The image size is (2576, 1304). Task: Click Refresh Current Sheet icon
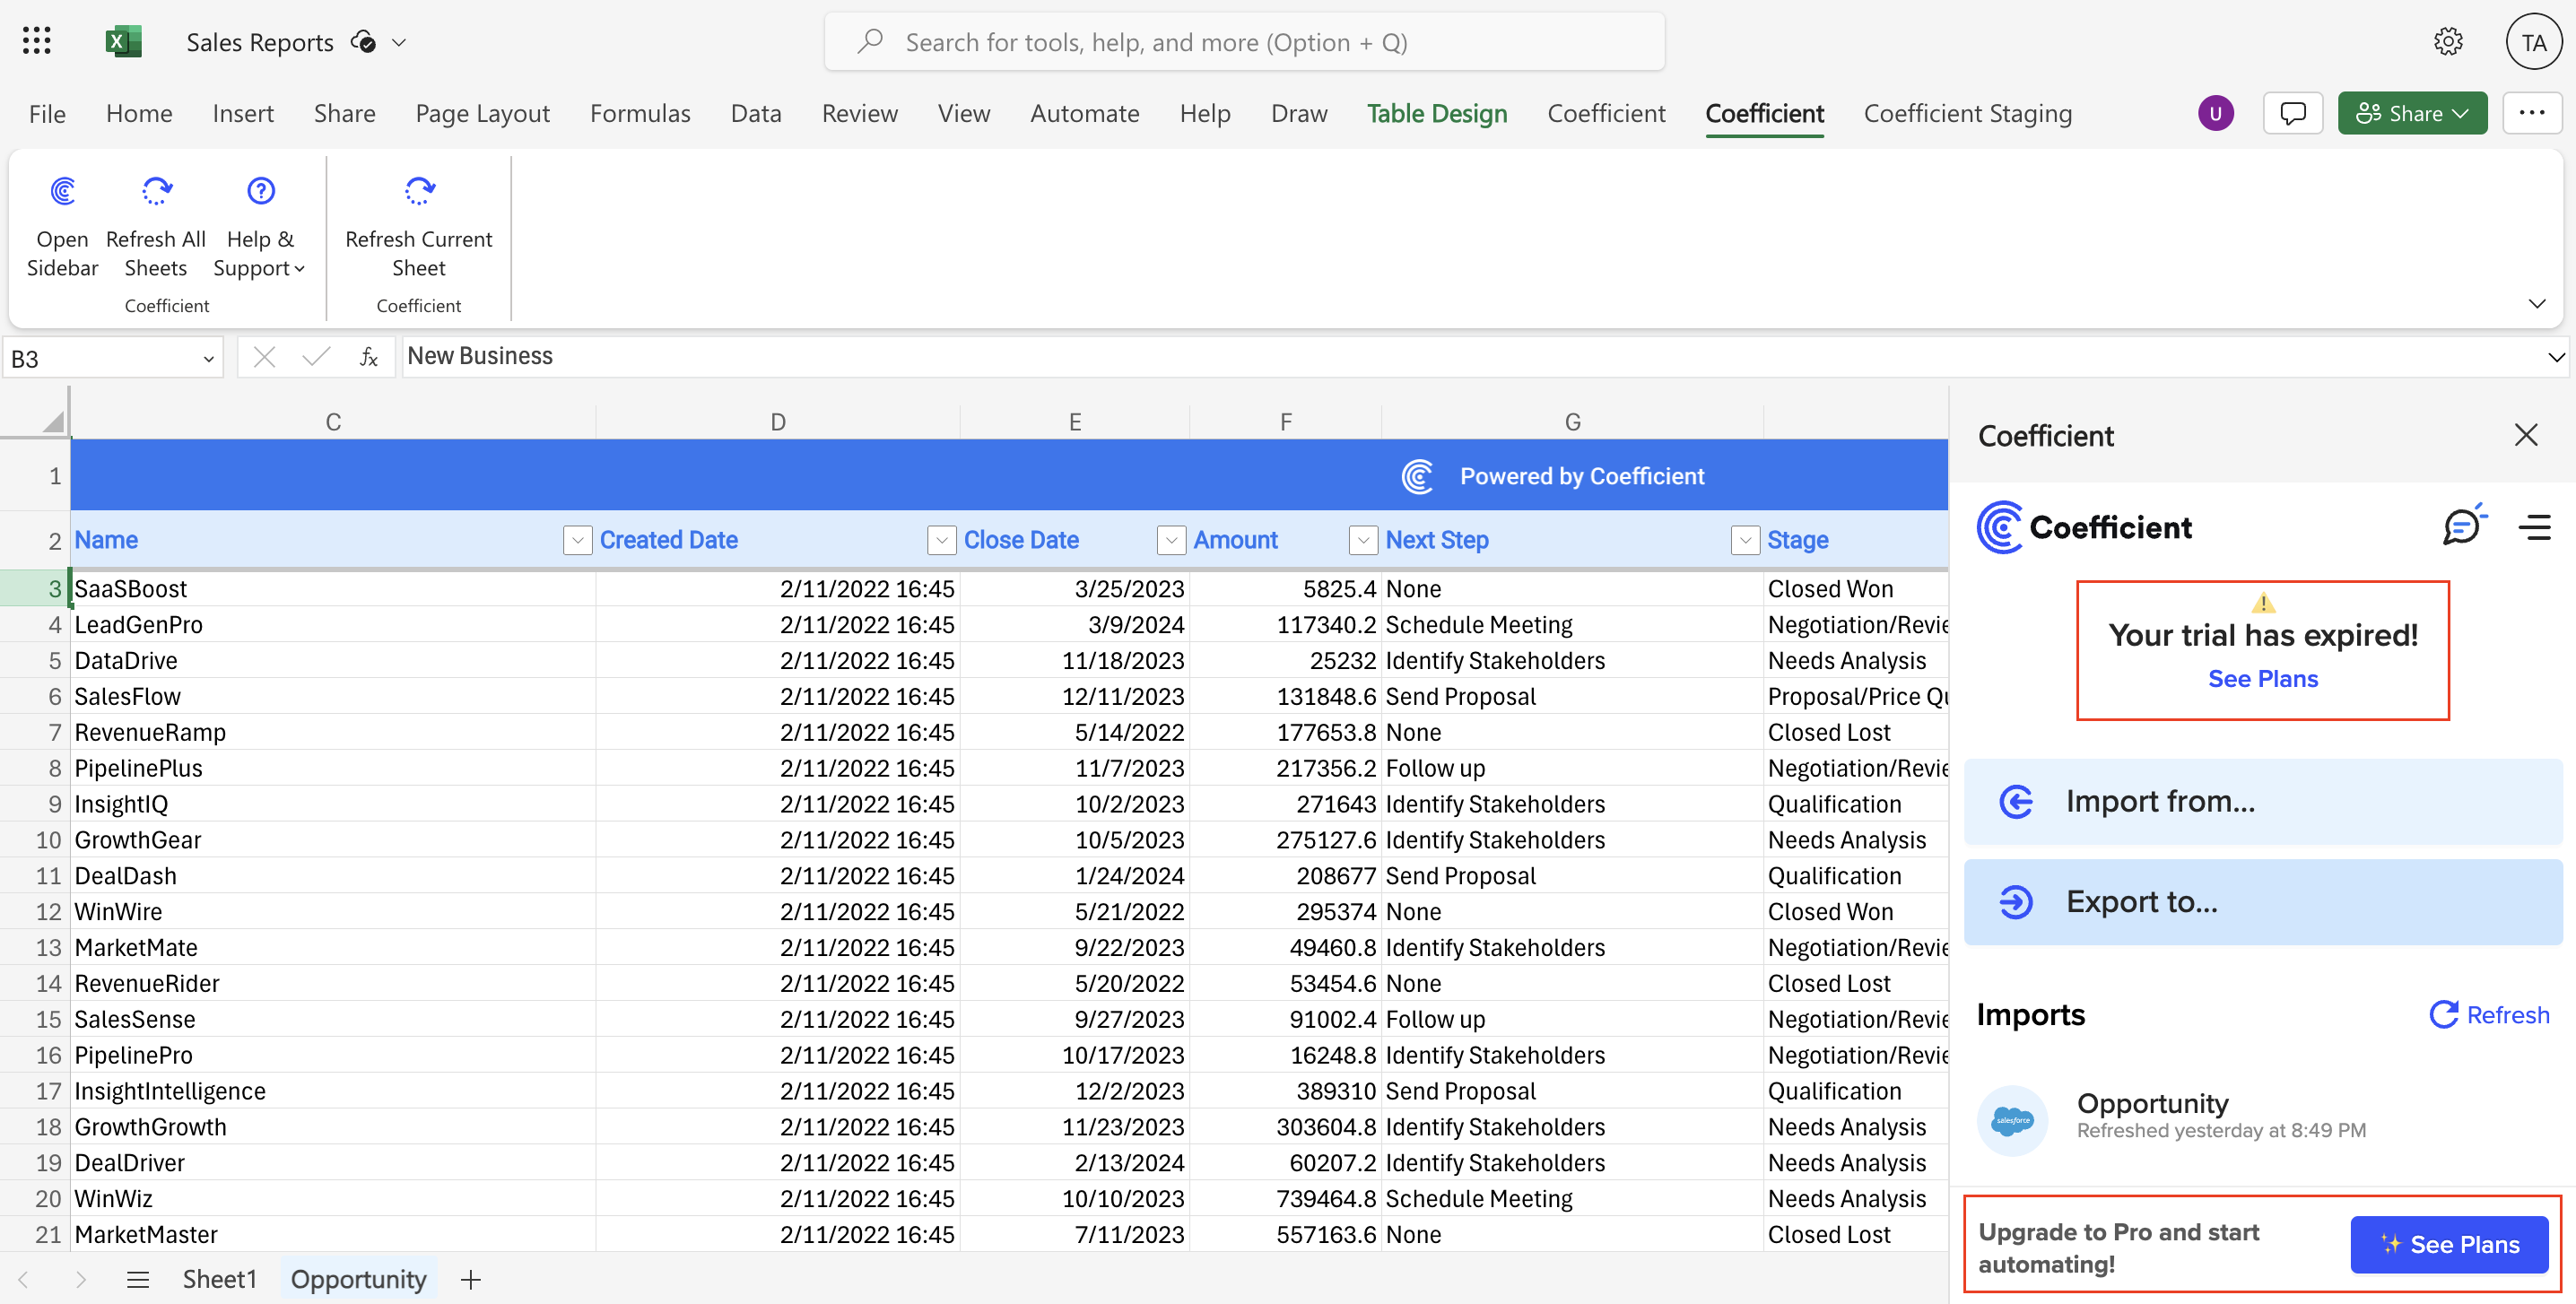coord(419,190)
